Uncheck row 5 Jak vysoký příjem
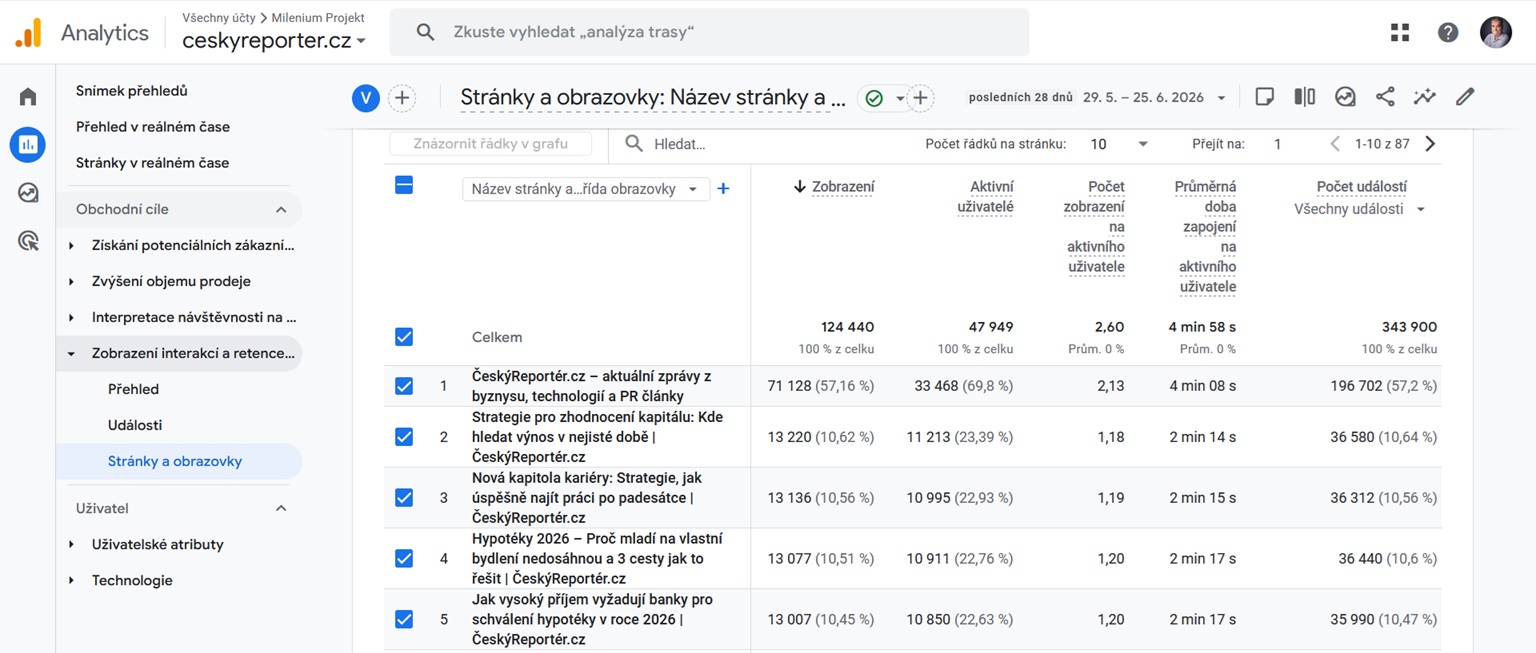The height and width of the screenshot is (653, 1536). (x=404, y=619)
